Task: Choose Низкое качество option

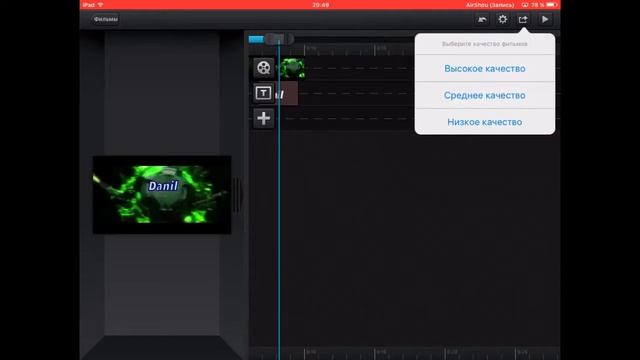Action: click(x=485, y=122)
